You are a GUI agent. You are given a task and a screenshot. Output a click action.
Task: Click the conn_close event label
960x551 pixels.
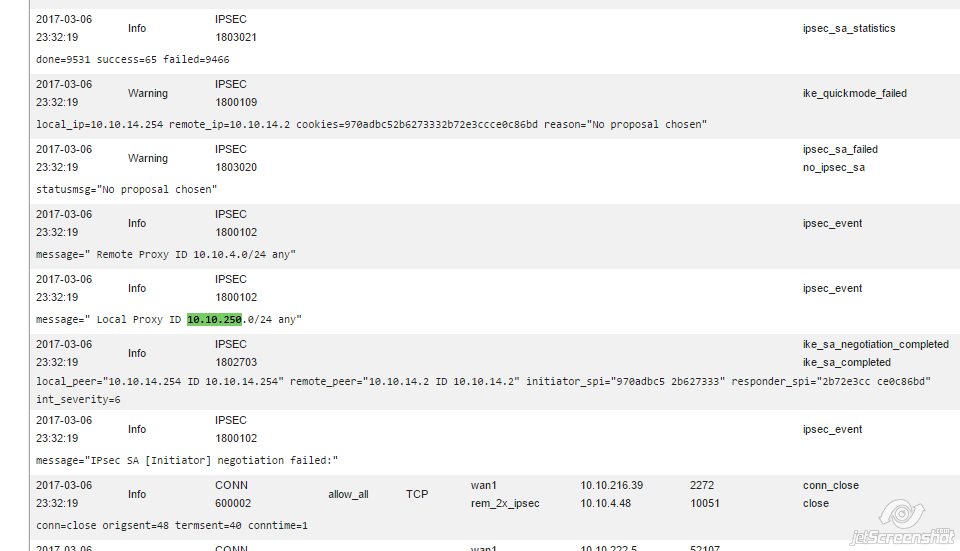(x=830, y=485)
